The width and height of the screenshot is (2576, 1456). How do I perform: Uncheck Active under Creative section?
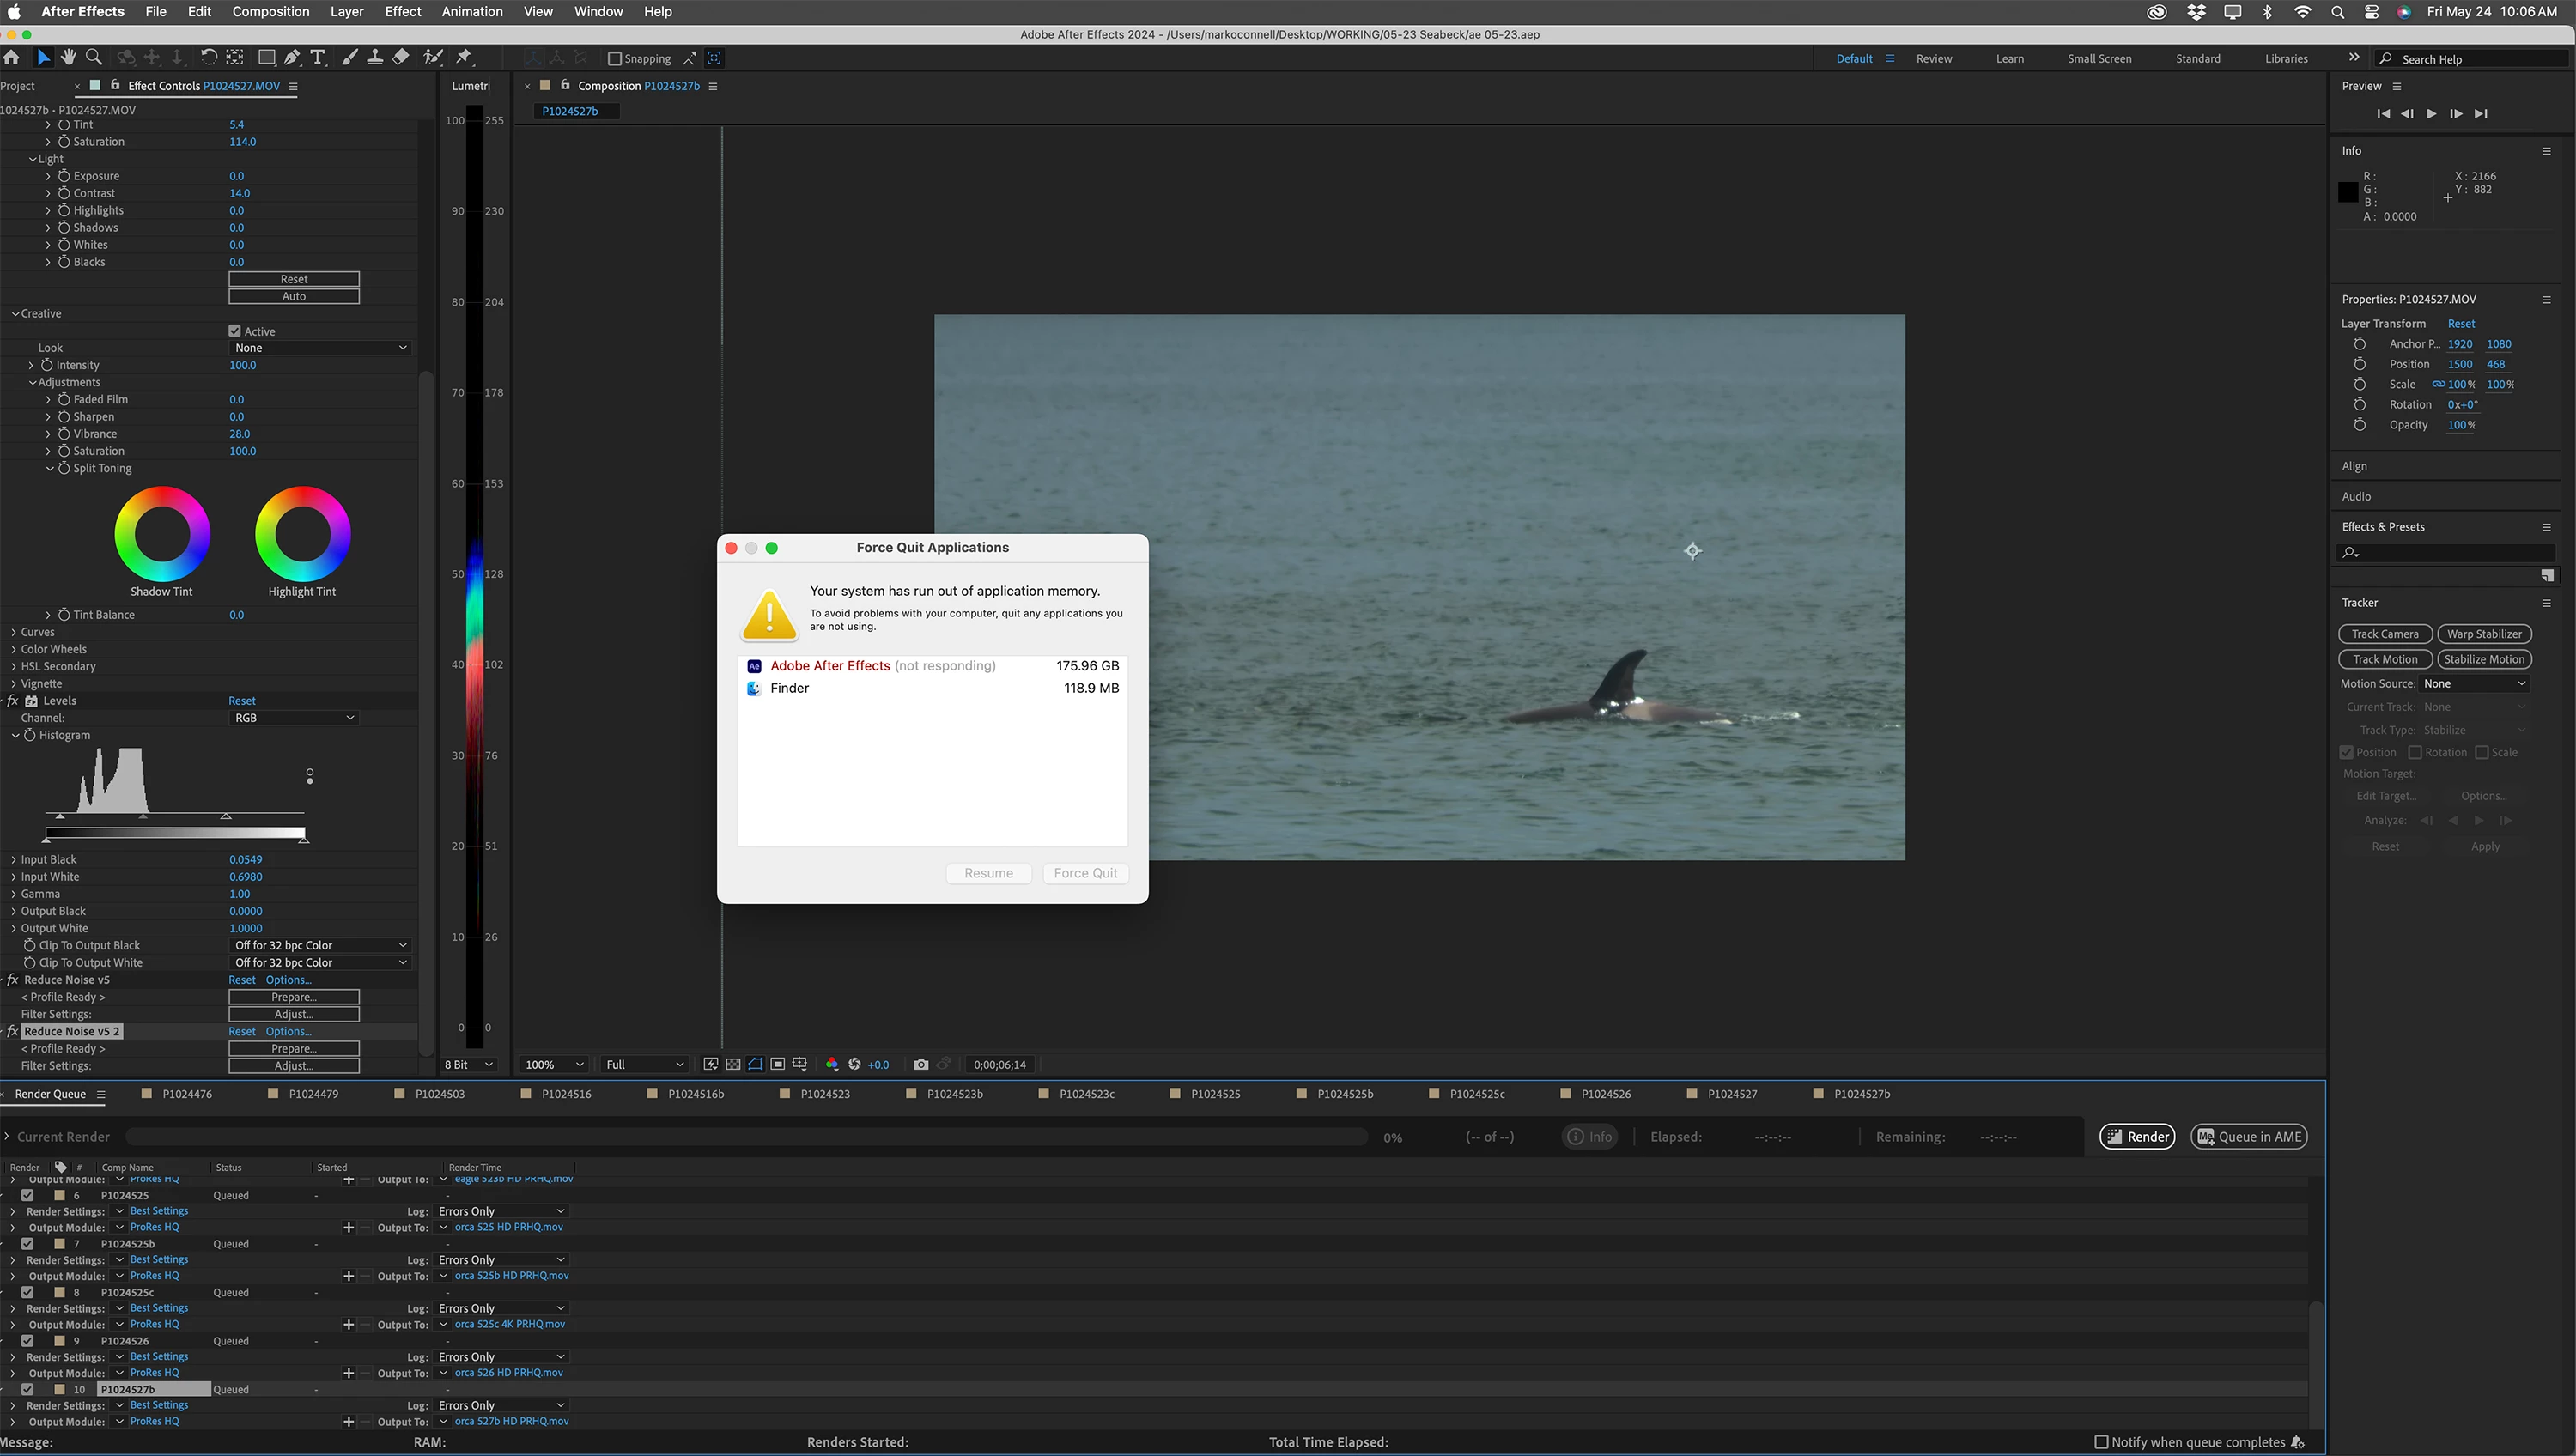click(235, 331)
